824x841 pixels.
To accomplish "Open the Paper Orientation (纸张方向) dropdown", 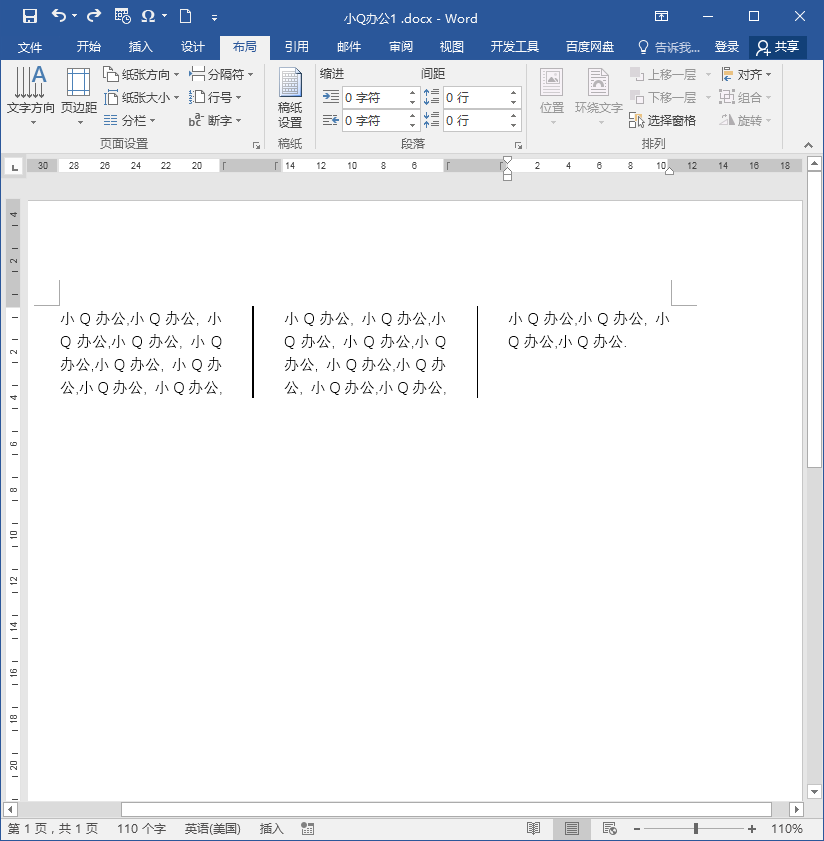I will click(141, 75).
